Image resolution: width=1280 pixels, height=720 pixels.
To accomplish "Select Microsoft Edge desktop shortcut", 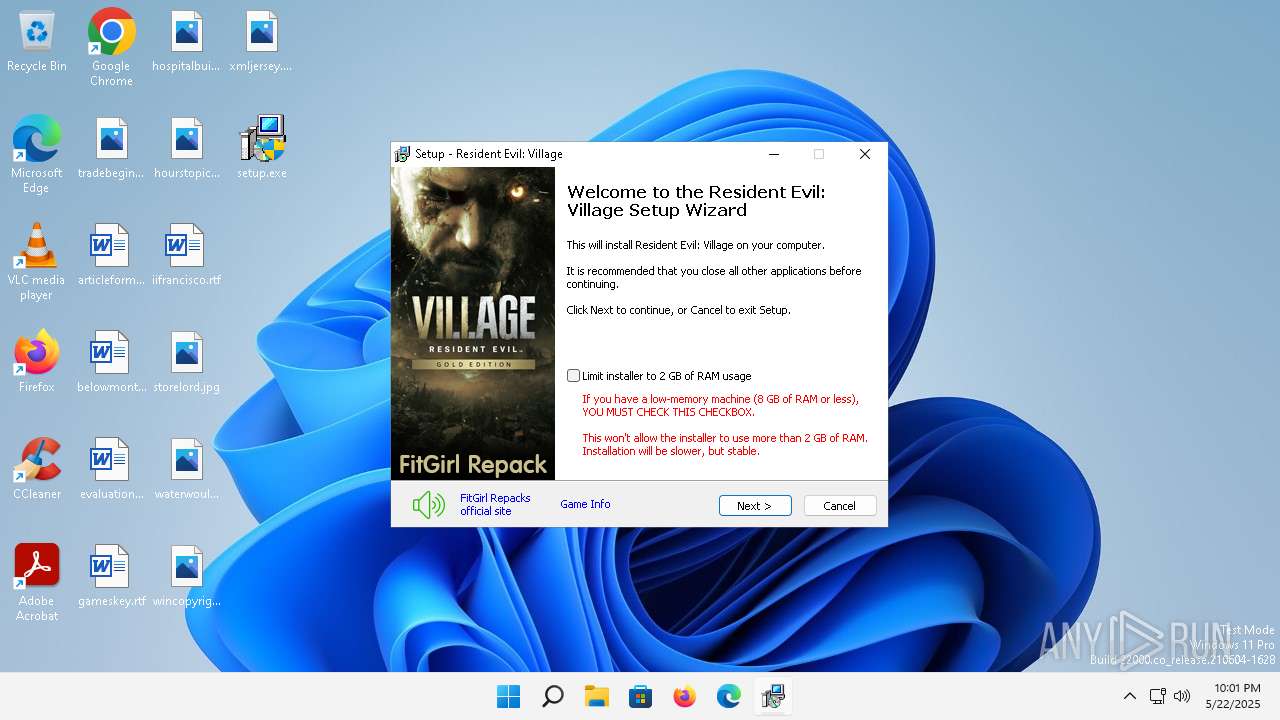I will 37,155.
